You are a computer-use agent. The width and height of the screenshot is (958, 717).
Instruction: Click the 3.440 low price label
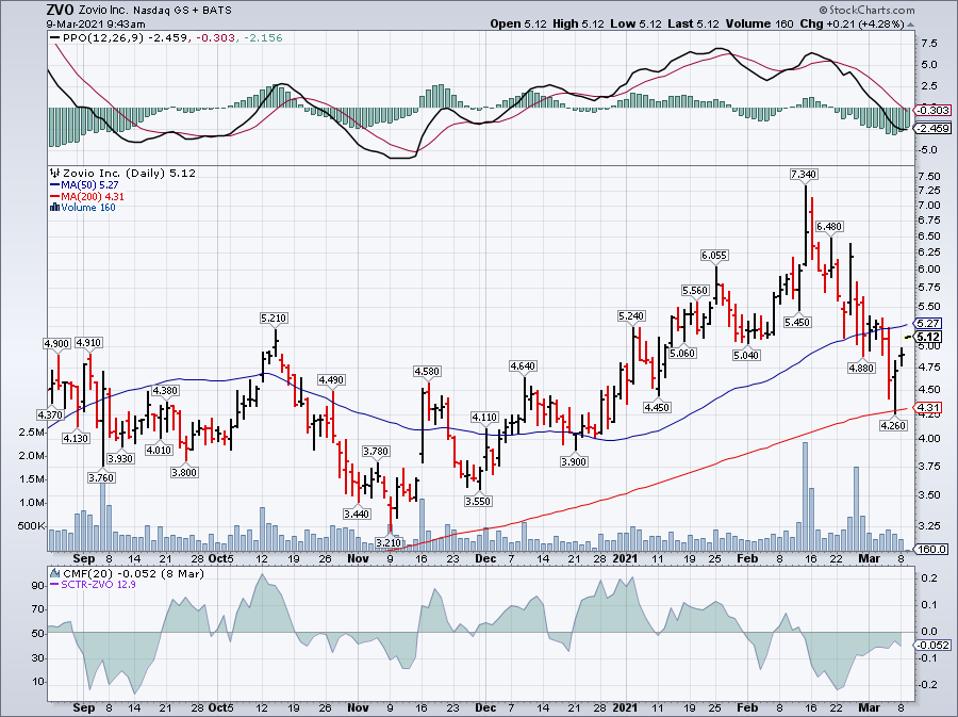357,514
